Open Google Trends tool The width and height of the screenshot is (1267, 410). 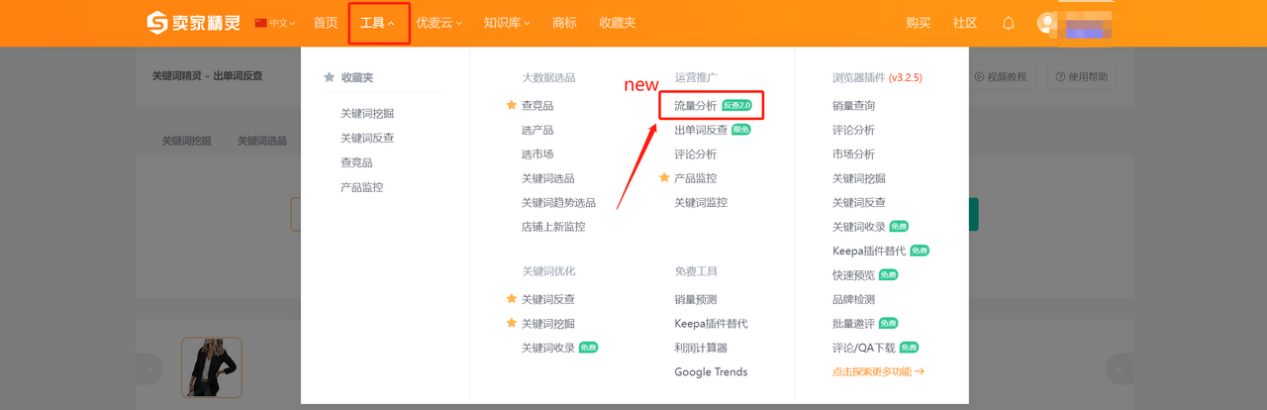711,372
